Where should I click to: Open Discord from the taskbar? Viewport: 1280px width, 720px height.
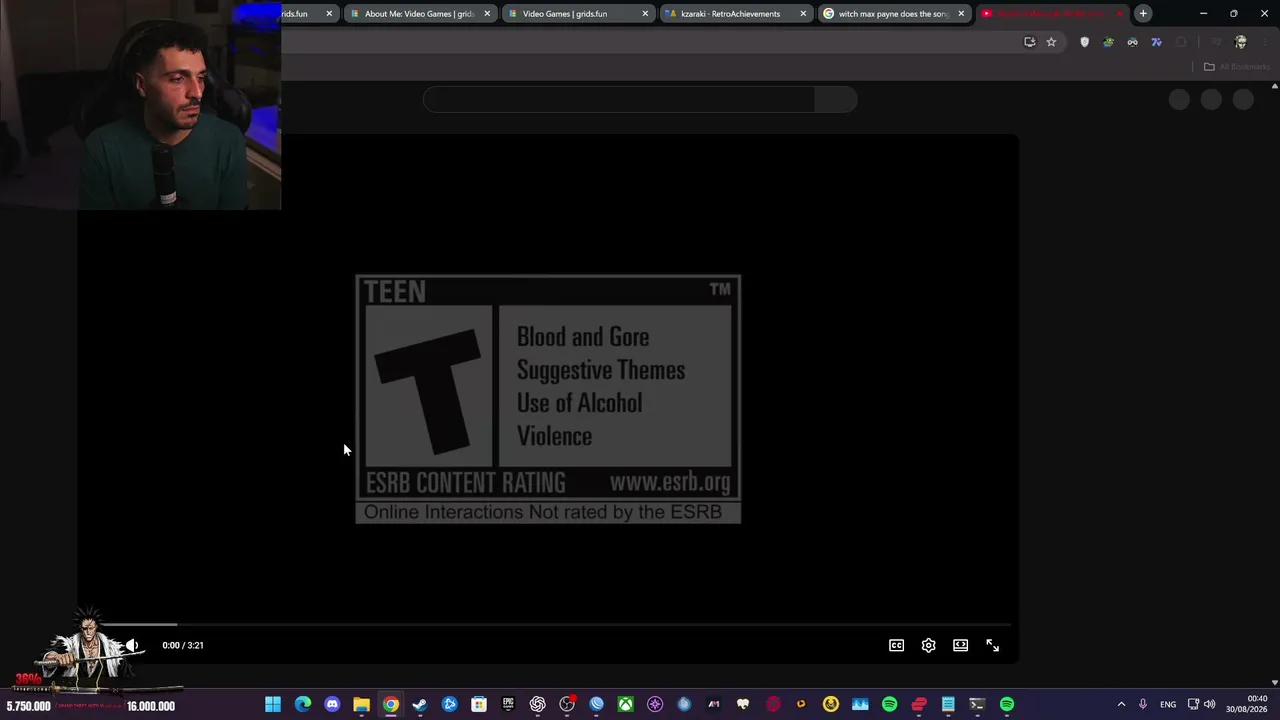click(332, 704)
